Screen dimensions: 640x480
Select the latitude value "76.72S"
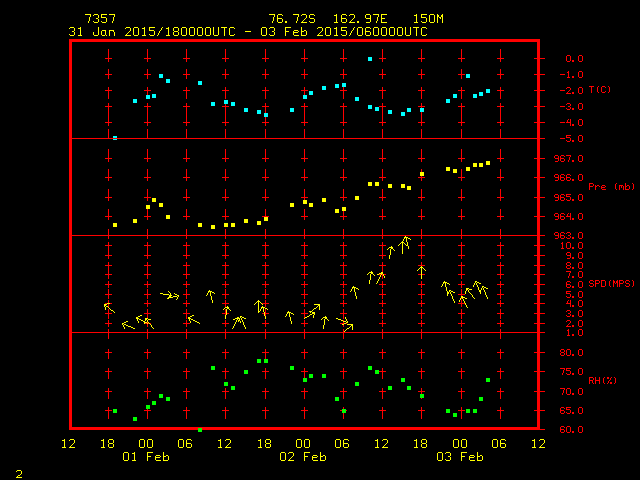tap(288, 19)
